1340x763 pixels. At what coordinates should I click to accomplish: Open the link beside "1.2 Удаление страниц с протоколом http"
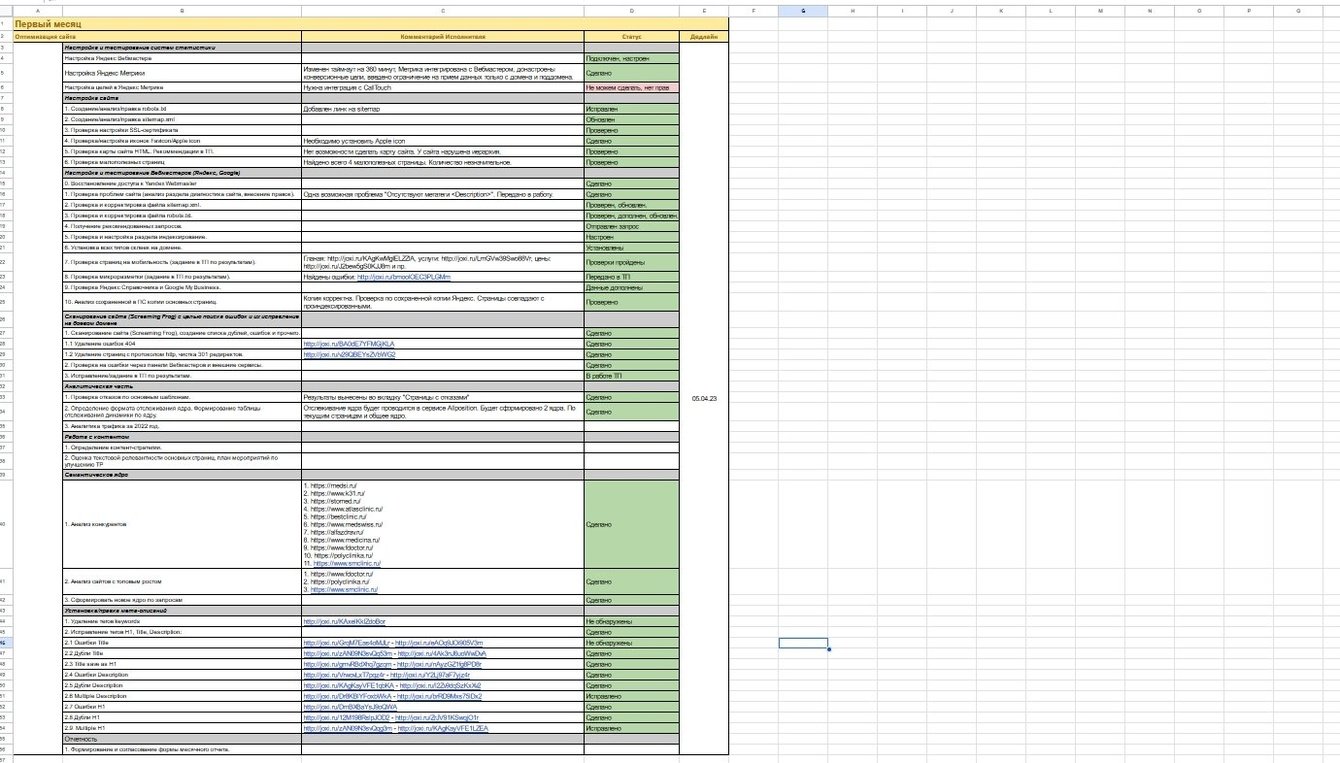coord(349,354)
